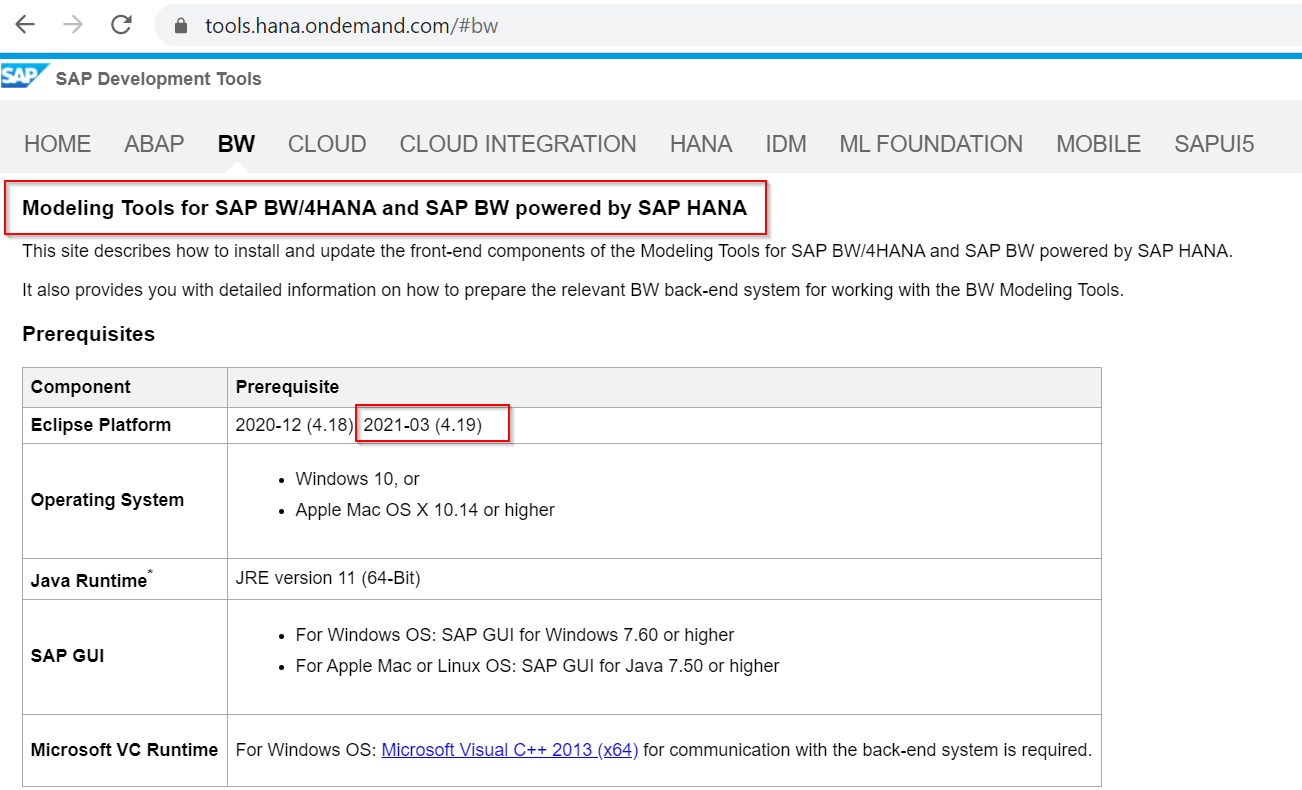Select the BW navigation item
The image size is (1302, 790).
pyautogui.click(x=236, y=143)
